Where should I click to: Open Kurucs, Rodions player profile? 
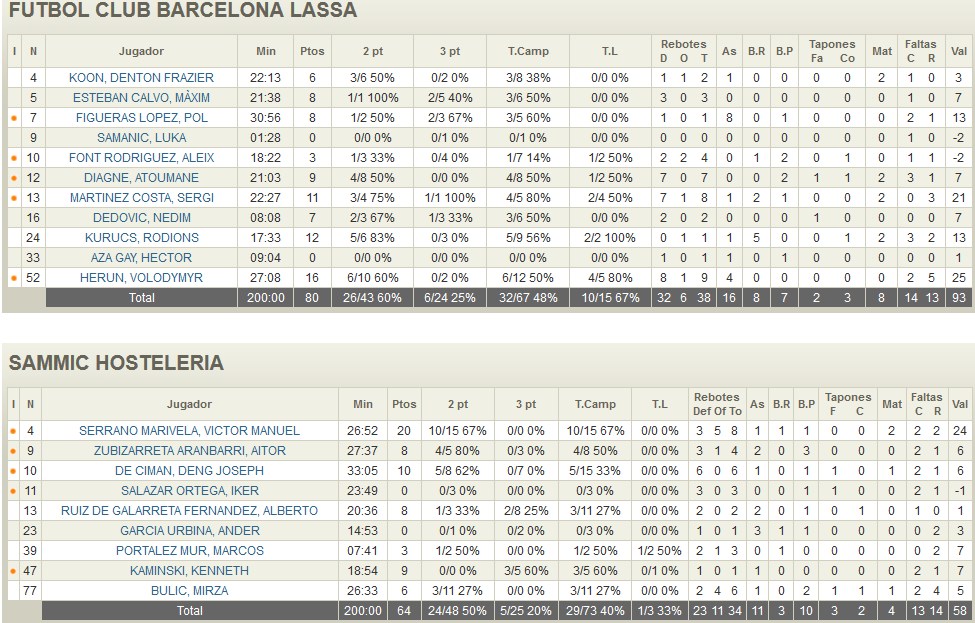pyautogui.click(x=141, y=238)
